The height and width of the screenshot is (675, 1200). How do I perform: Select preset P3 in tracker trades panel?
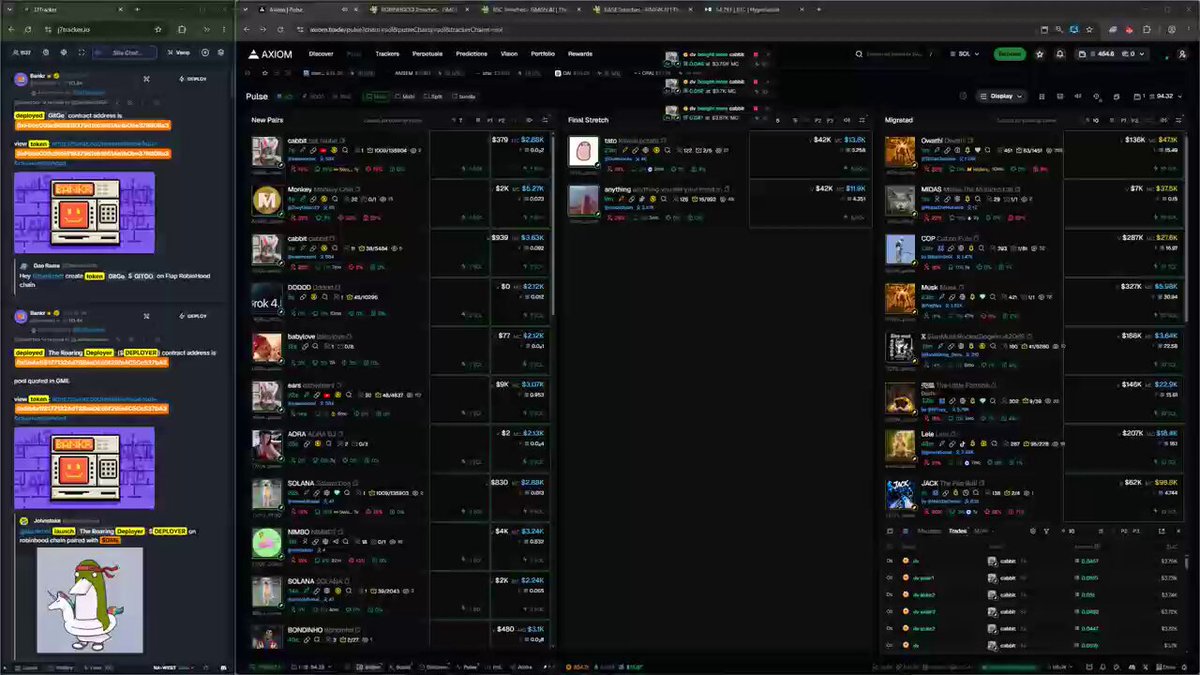click(x=1137, y=531)
